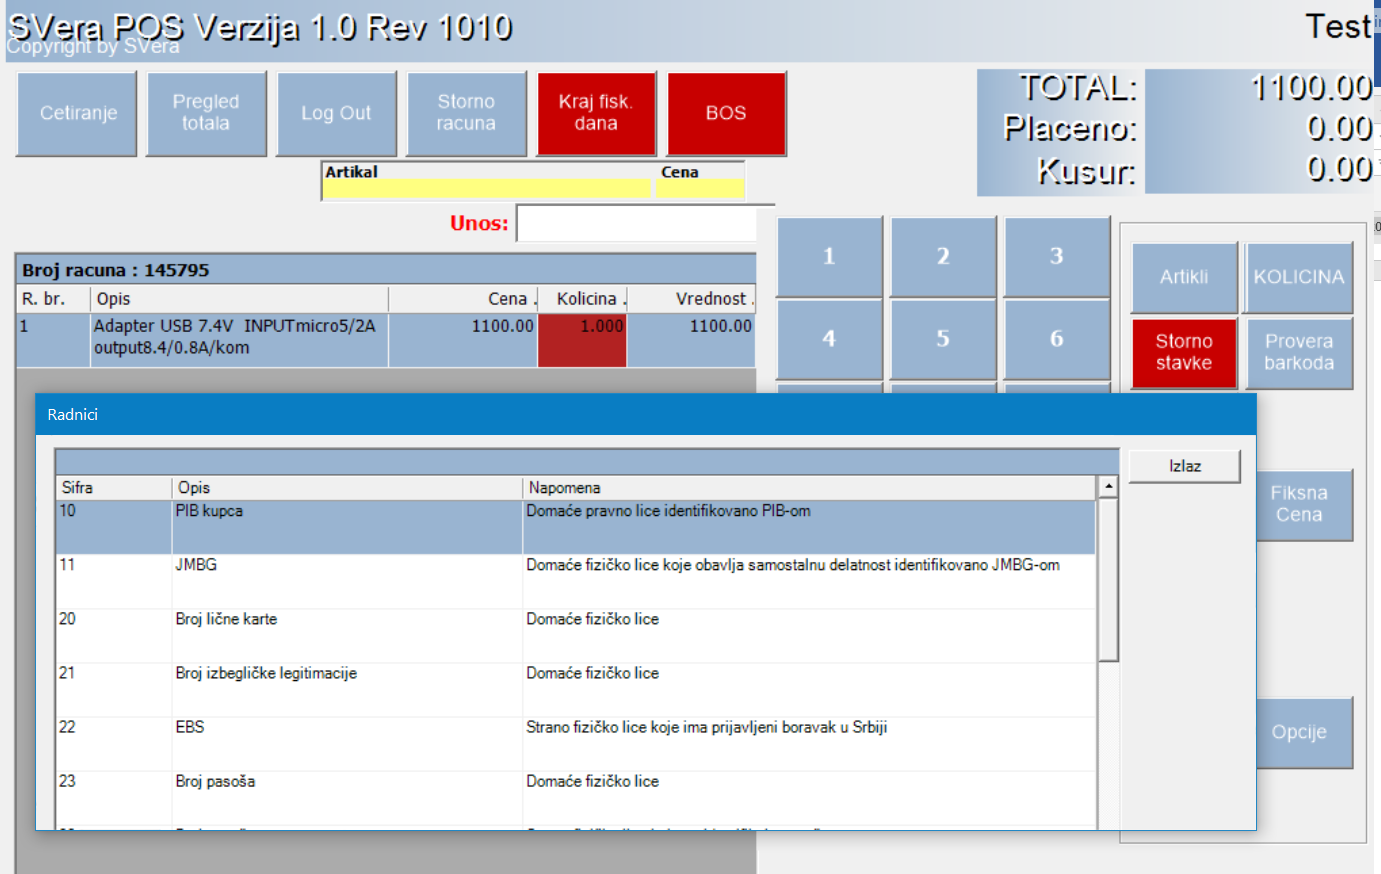Click the Cetiranje button
The width and height of the screenshot is (1381, 874).
pyautogui.click(x=77, y=113)
